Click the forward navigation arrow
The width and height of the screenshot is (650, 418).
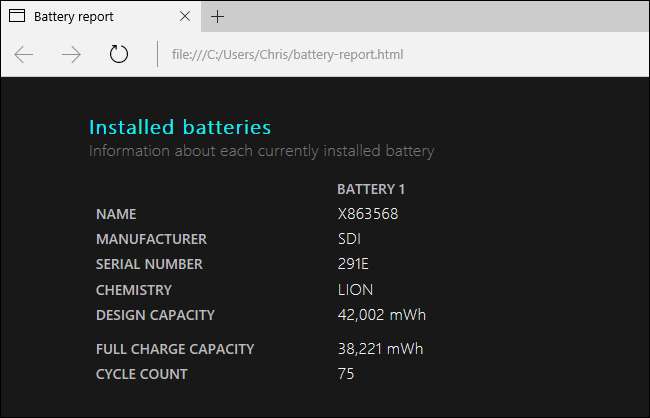point(71,54)
